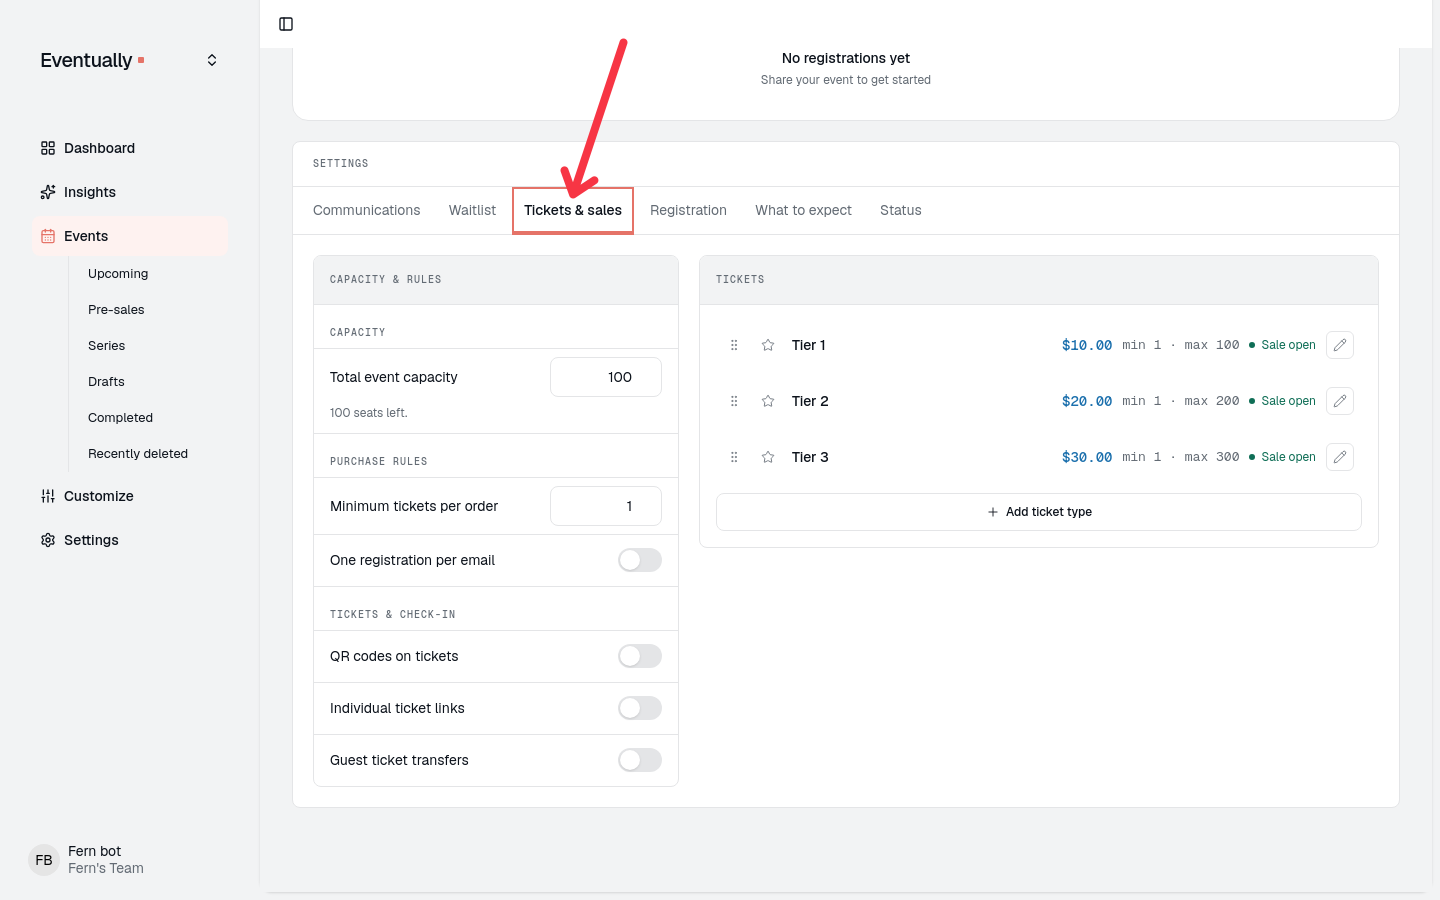This screenshot has height=900, width=1440.
Task: Grab the Tier 2 drag handle
Action: [x=734, y=401]
